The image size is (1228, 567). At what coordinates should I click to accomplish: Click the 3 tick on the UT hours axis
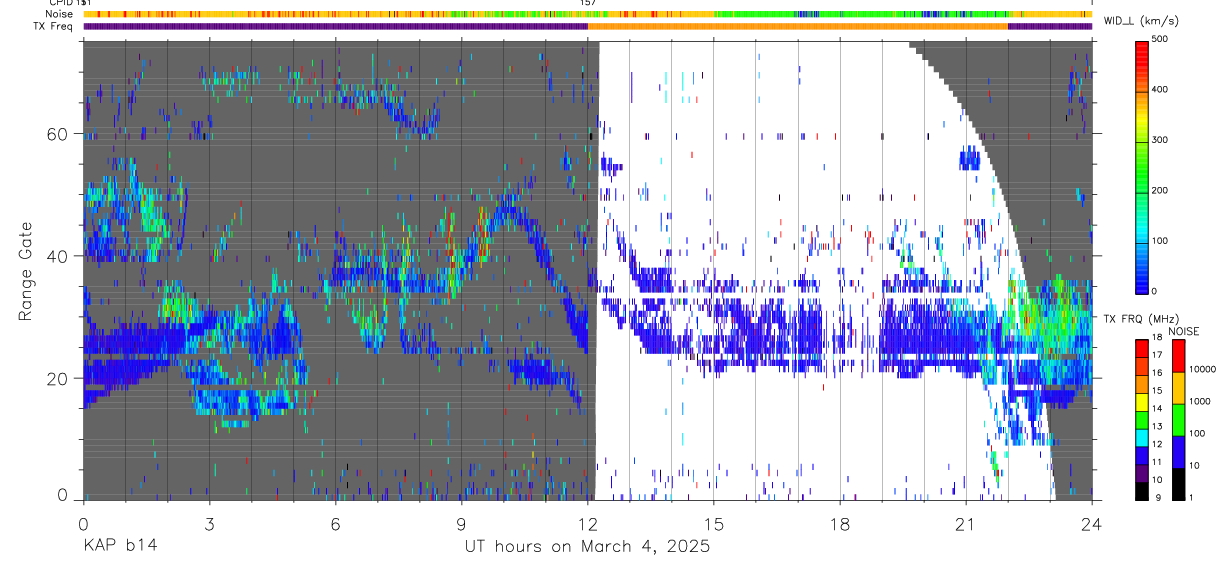[x=209, y=523]
